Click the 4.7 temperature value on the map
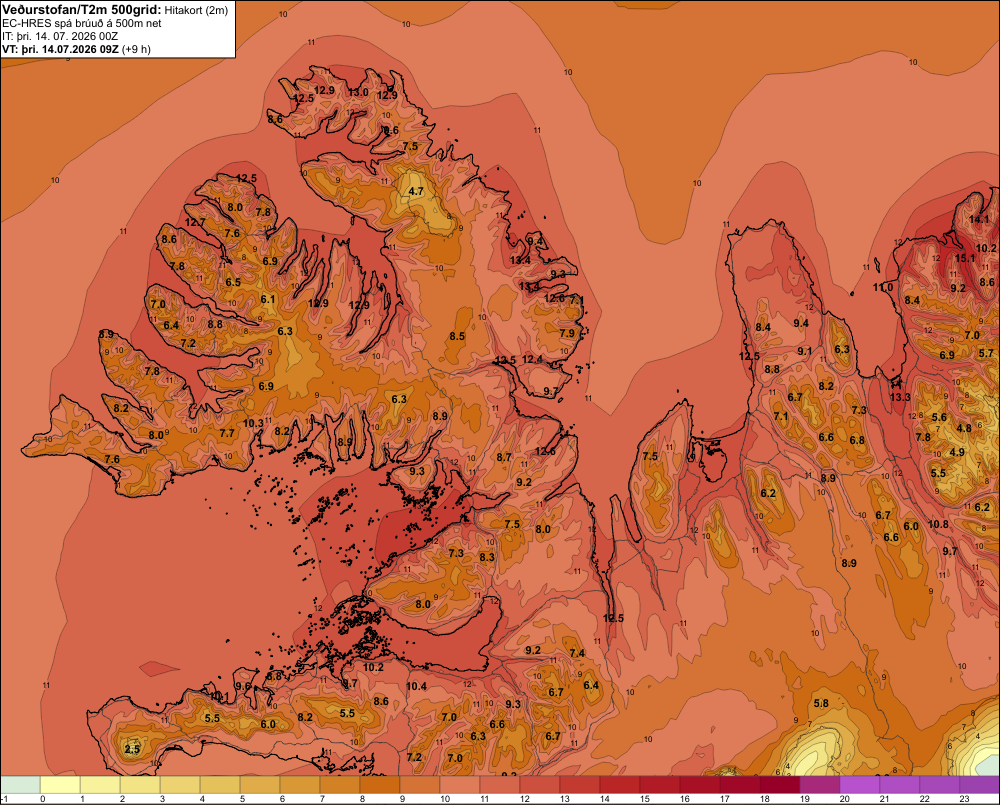1000x805 pixels. pos(416,191)
